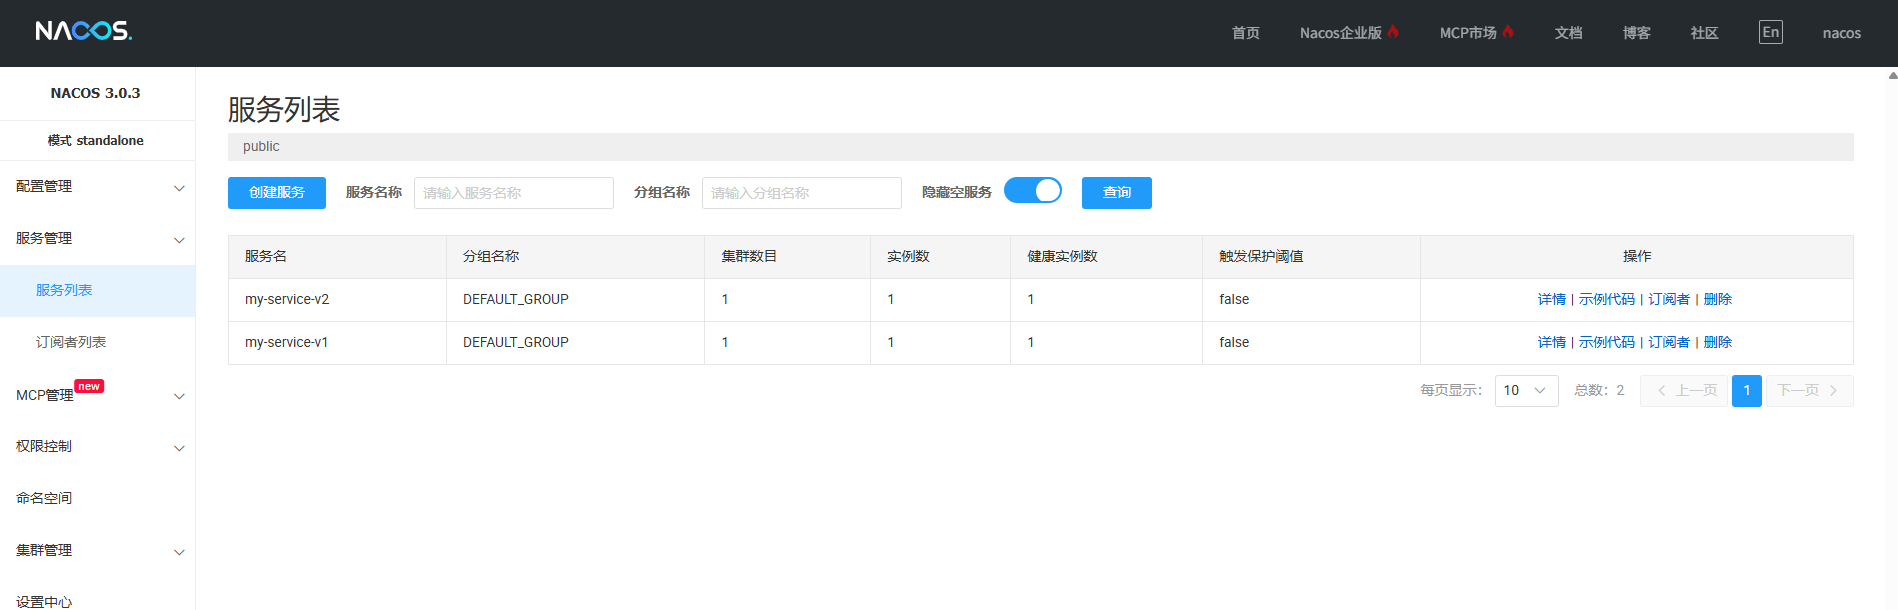Go to page 1 in pagination
The image size is (1898, 610).
(1746, 391)
